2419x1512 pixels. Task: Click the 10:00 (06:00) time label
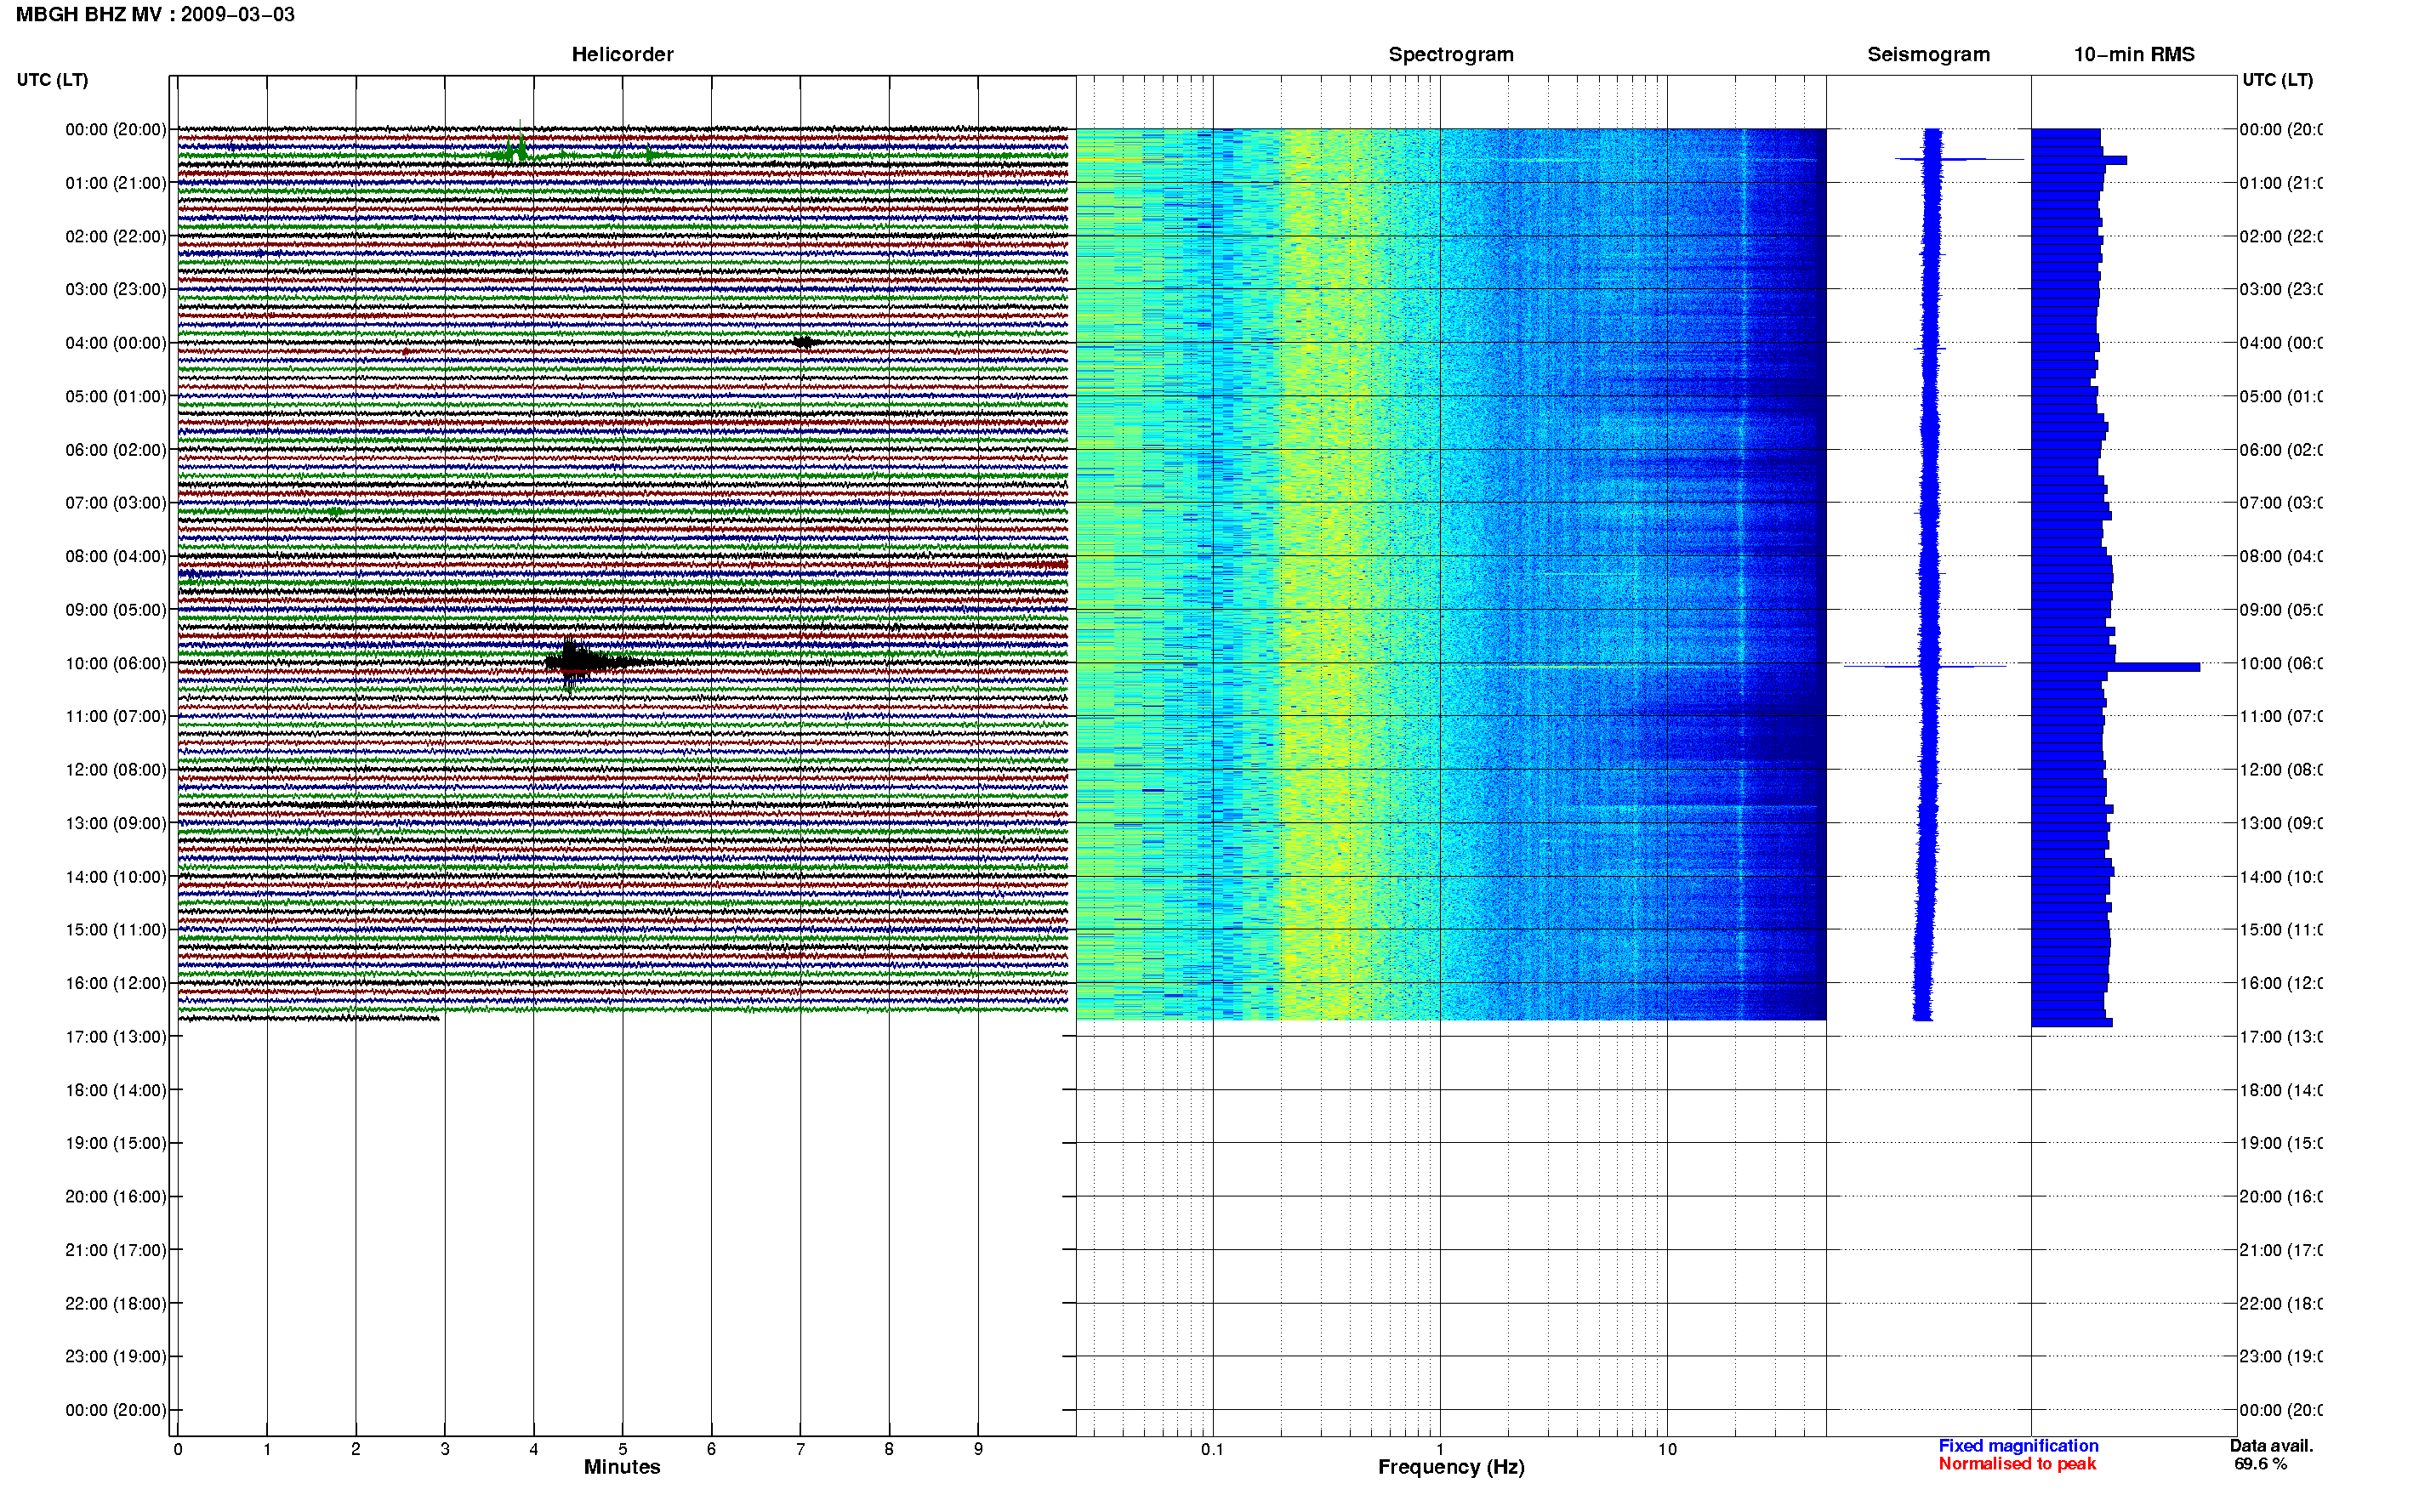tap(116, 663)
